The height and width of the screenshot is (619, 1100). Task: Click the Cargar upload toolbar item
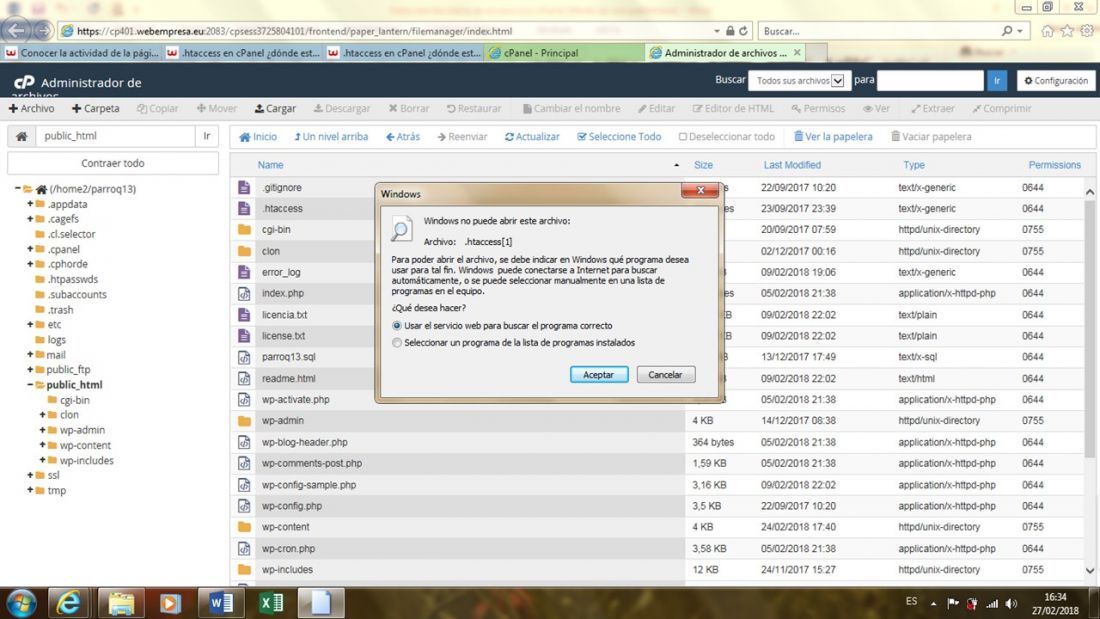[x=275, y=109]
